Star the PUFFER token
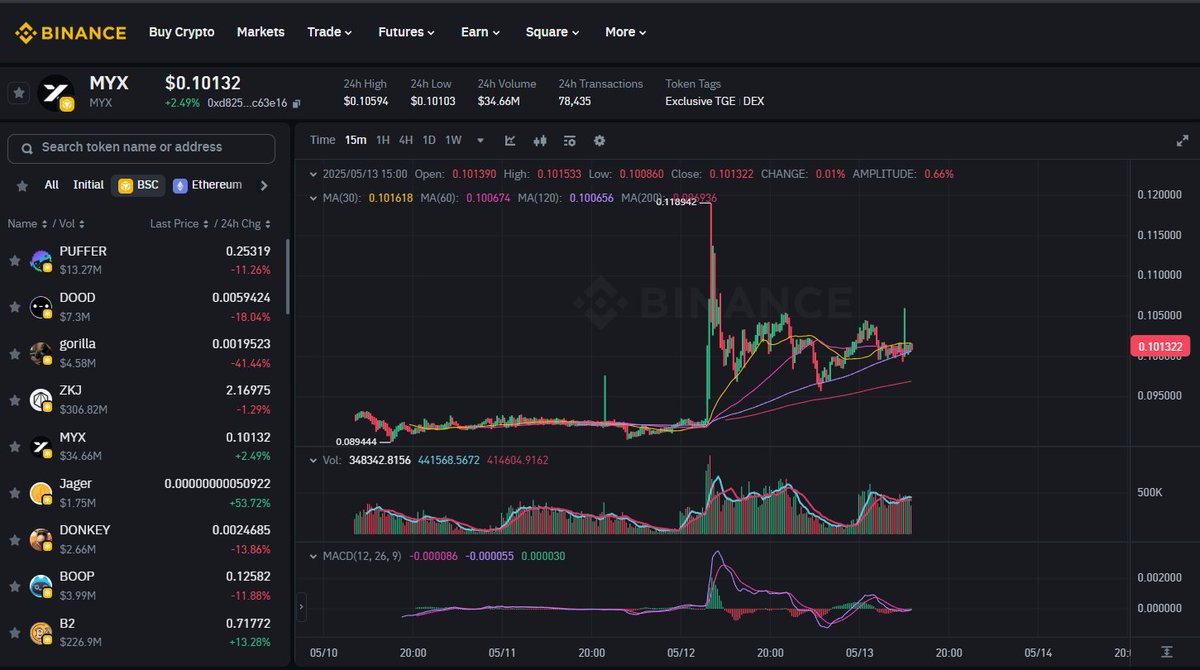 [x=15, y=261]
